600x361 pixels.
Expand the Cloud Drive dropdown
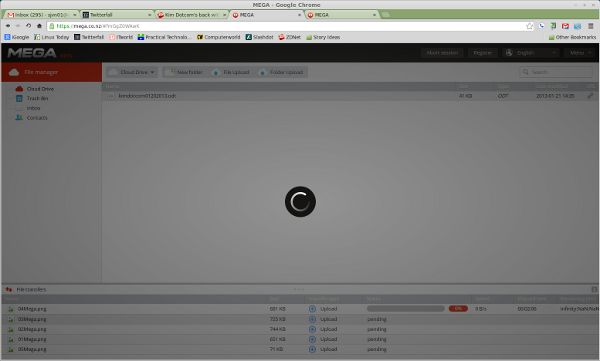pyautogui.click(x=132, y=72)
